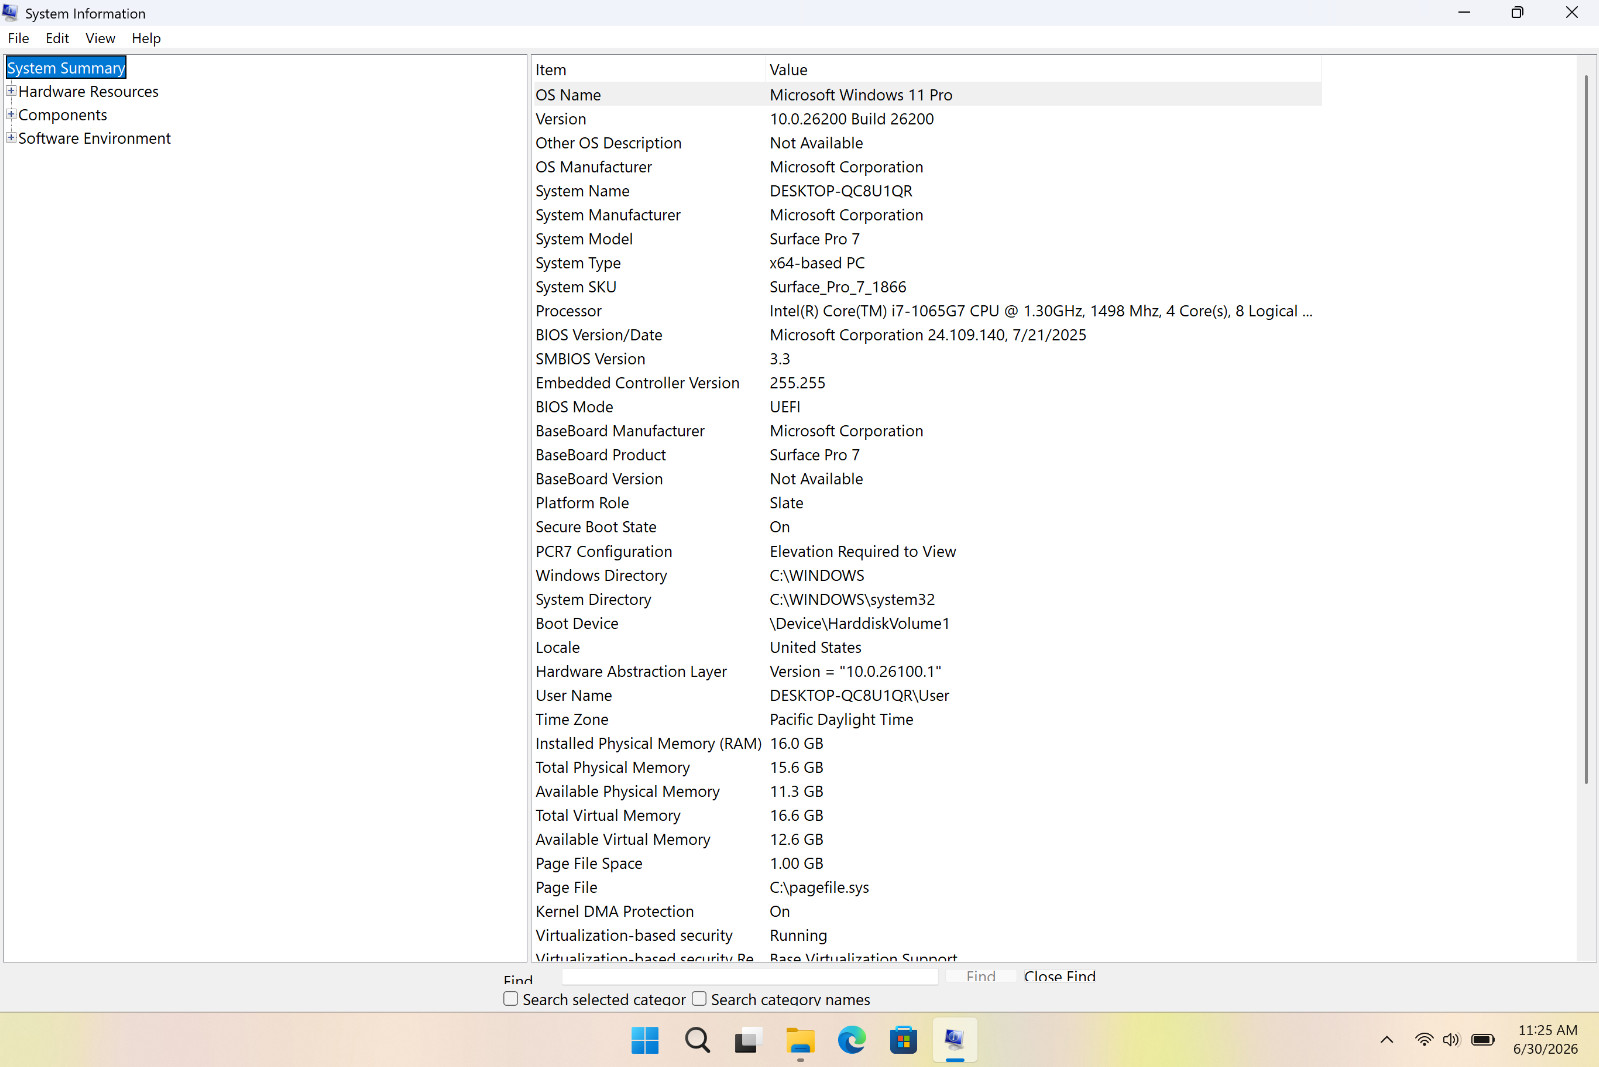
Task: Click the battery status icon
Action: point(1483,1040)
